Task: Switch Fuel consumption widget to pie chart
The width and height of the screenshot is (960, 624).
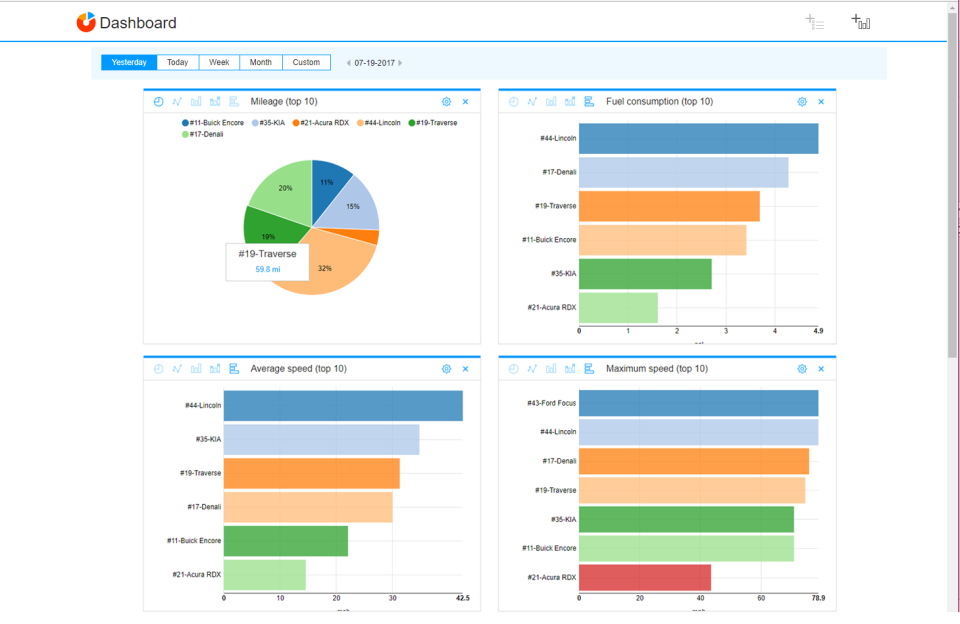Action: 513,101
